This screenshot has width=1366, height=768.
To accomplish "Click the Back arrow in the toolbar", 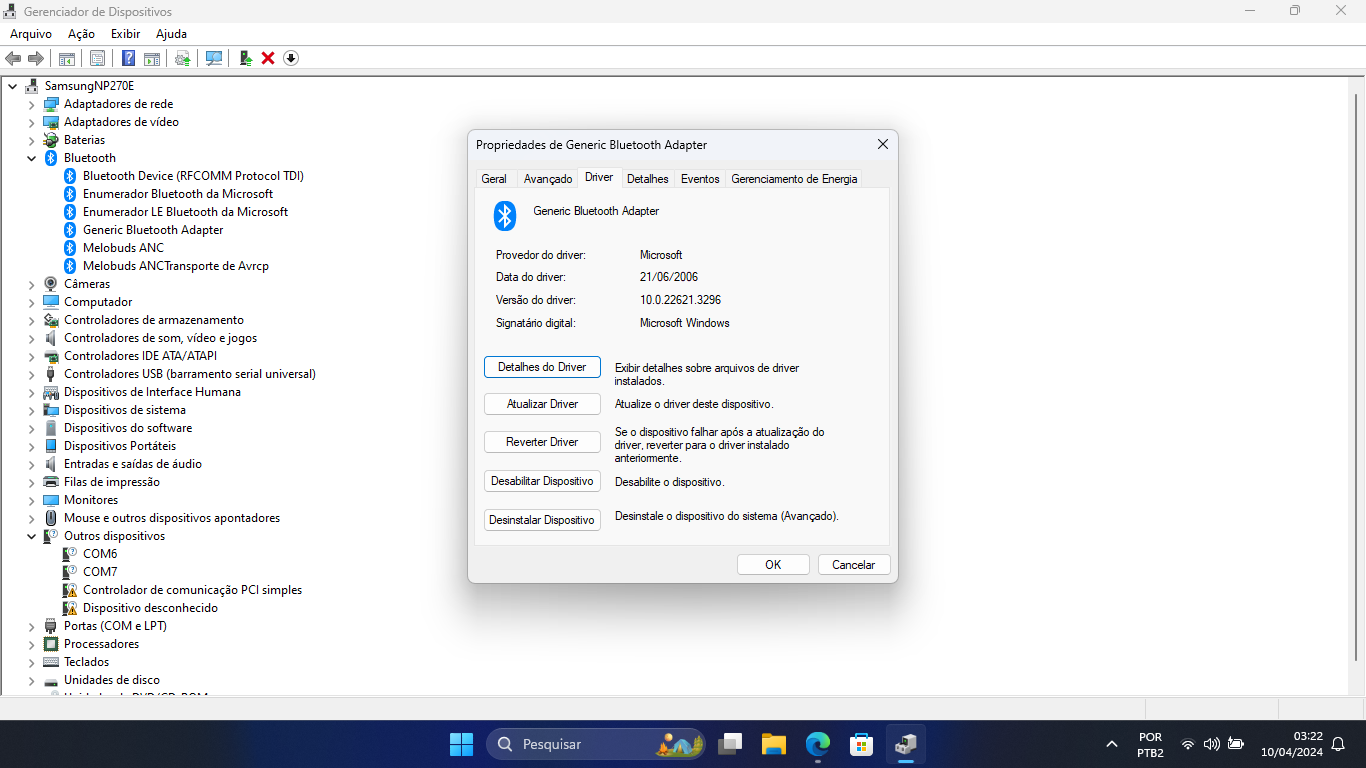I will point(13,58).
